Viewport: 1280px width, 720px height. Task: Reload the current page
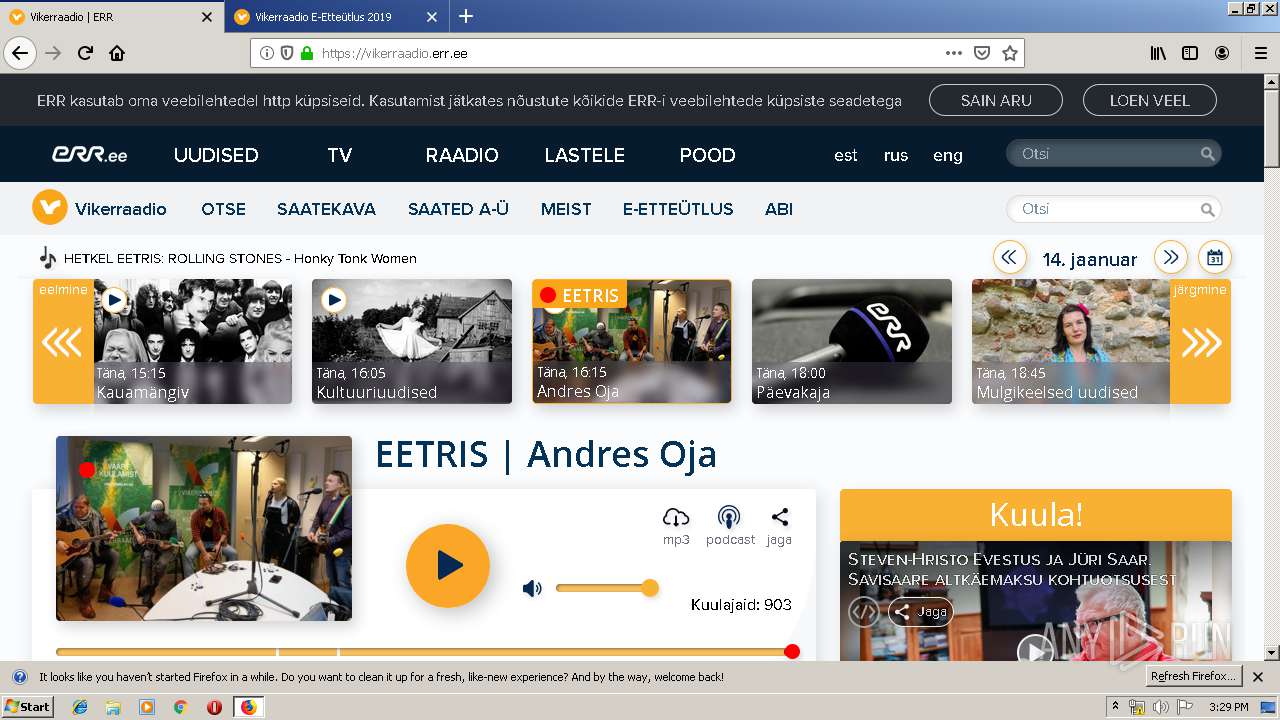click(85, 53)
